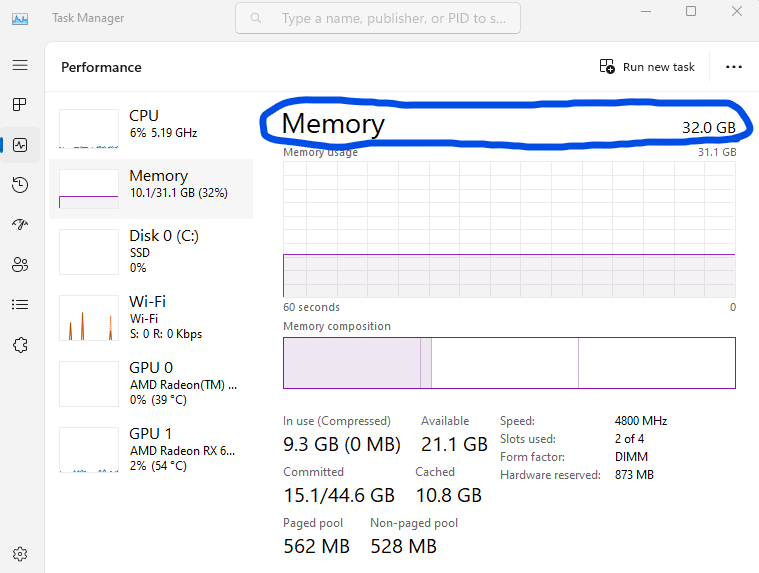The height and width of the screenshot is (573, 759).
Task: Click the search box for processes
Action: [x=378, y=18]
